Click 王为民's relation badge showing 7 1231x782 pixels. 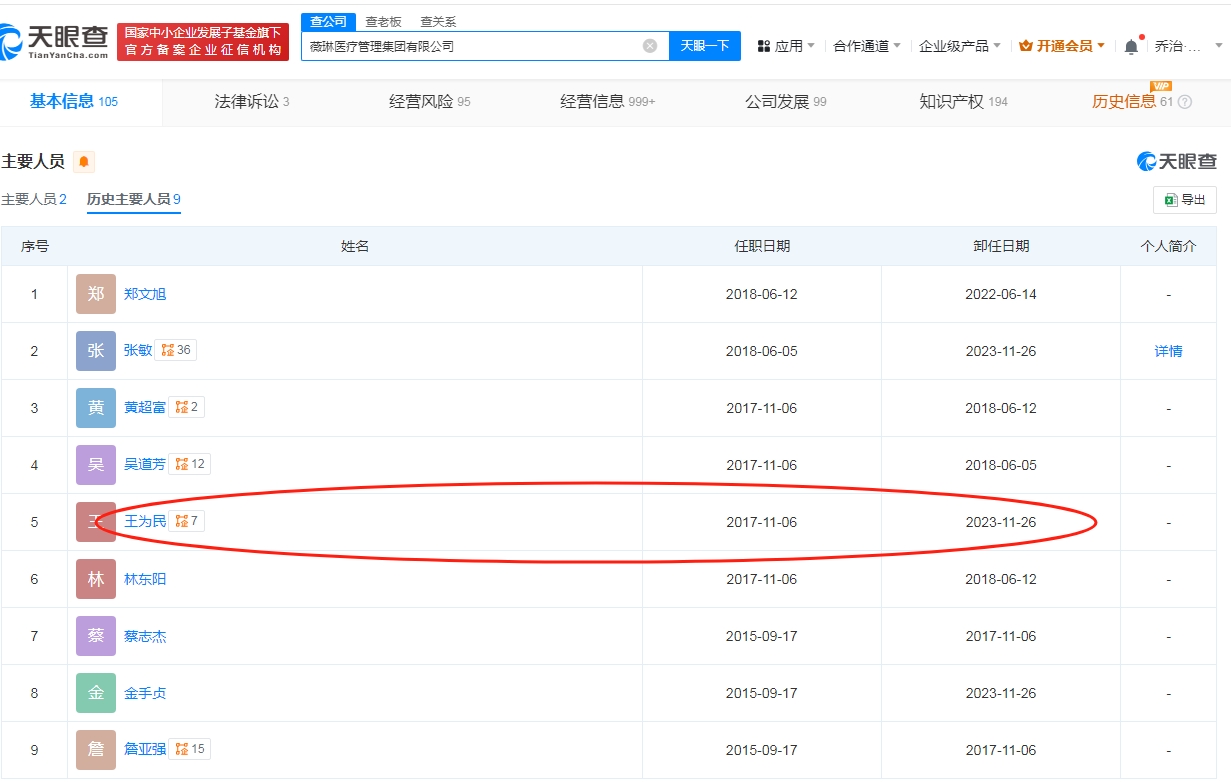187,521
